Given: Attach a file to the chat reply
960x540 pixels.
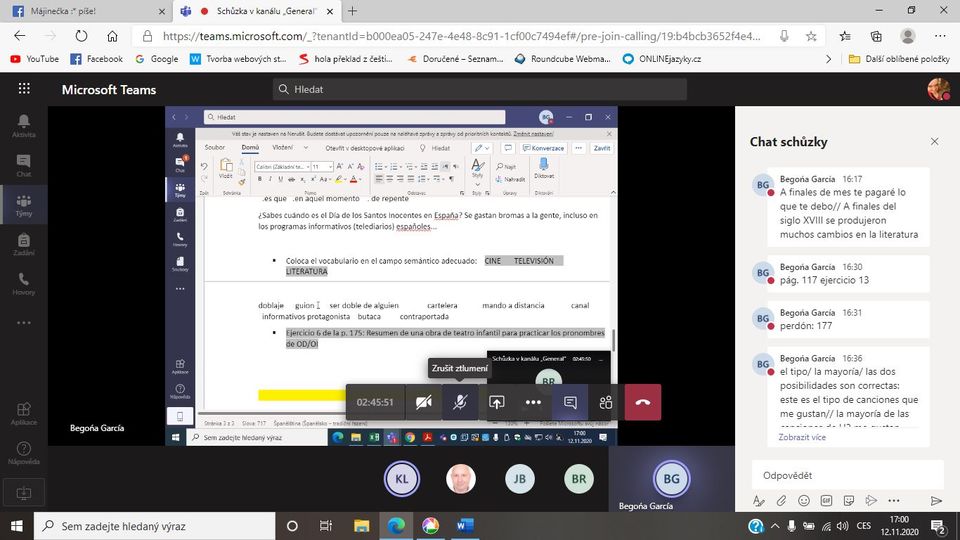Looking at the screenshot, I should point(782,501).
